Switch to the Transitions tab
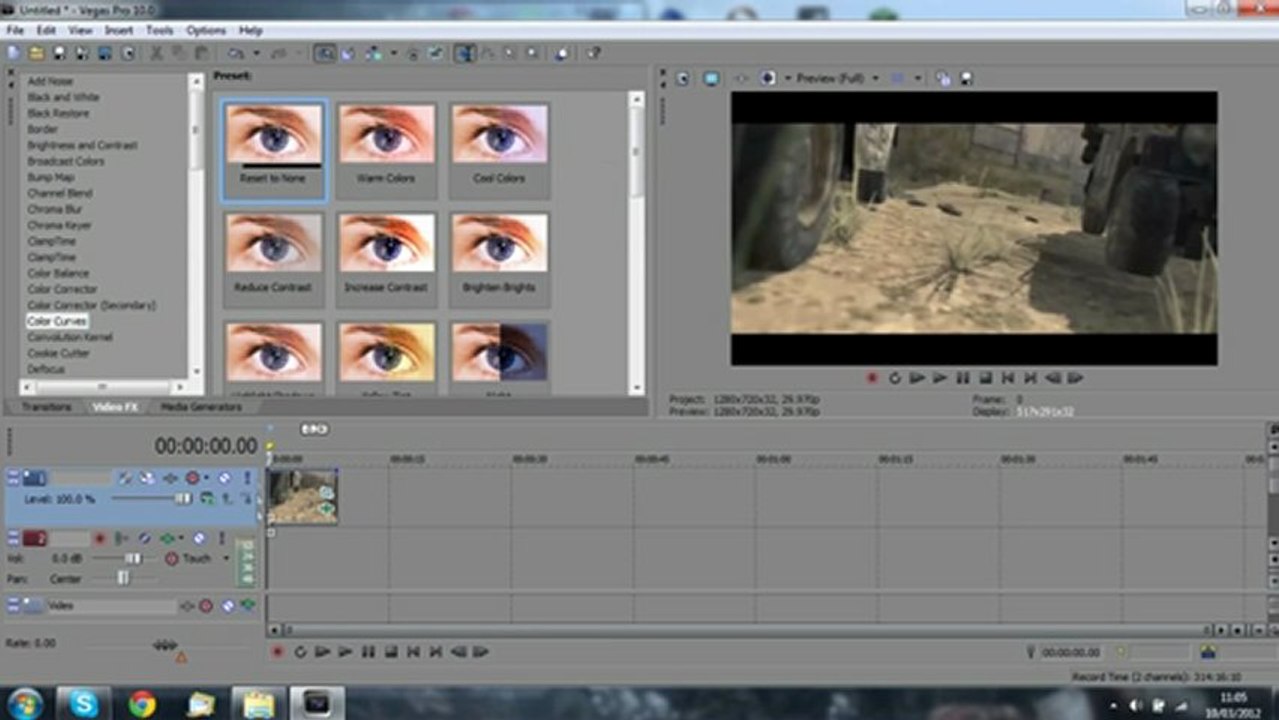The image size is (1279, 720). click(x=47, y=407)
